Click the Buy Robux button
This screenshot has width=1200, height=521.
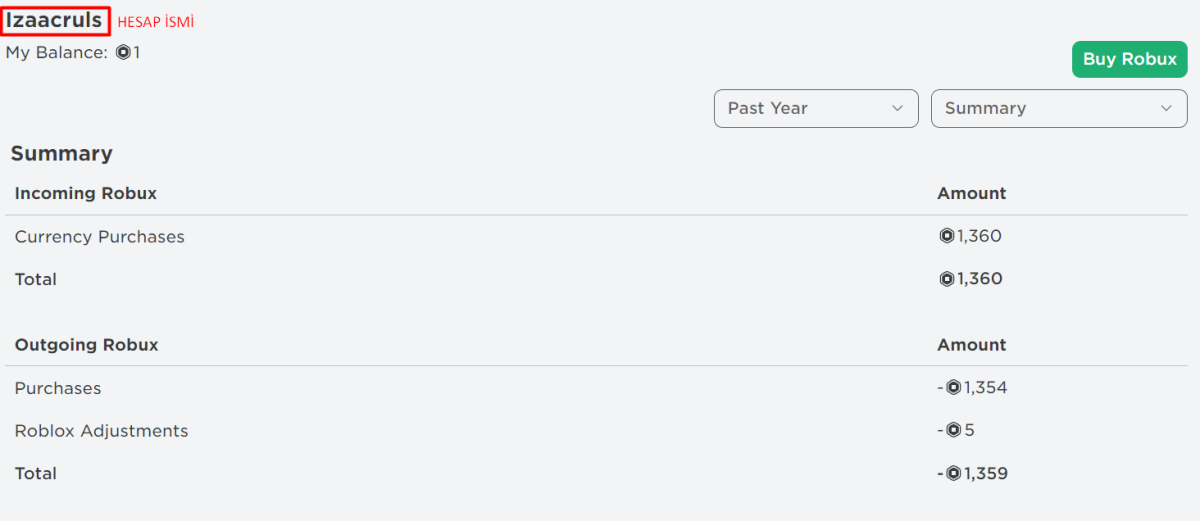(x=1129, y=59)
